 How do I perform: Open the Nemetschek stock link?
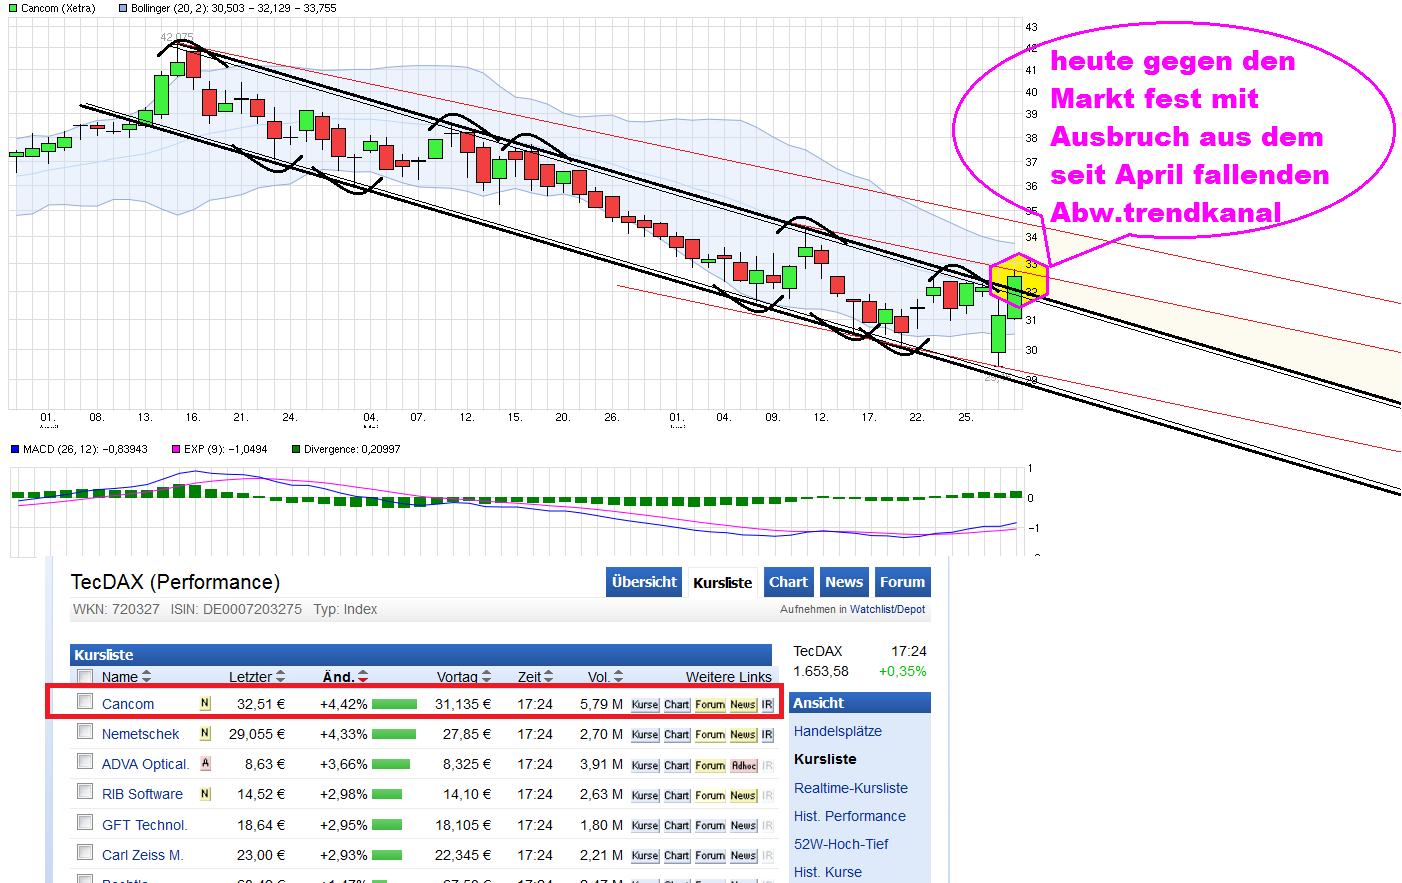tap(141, 734)
